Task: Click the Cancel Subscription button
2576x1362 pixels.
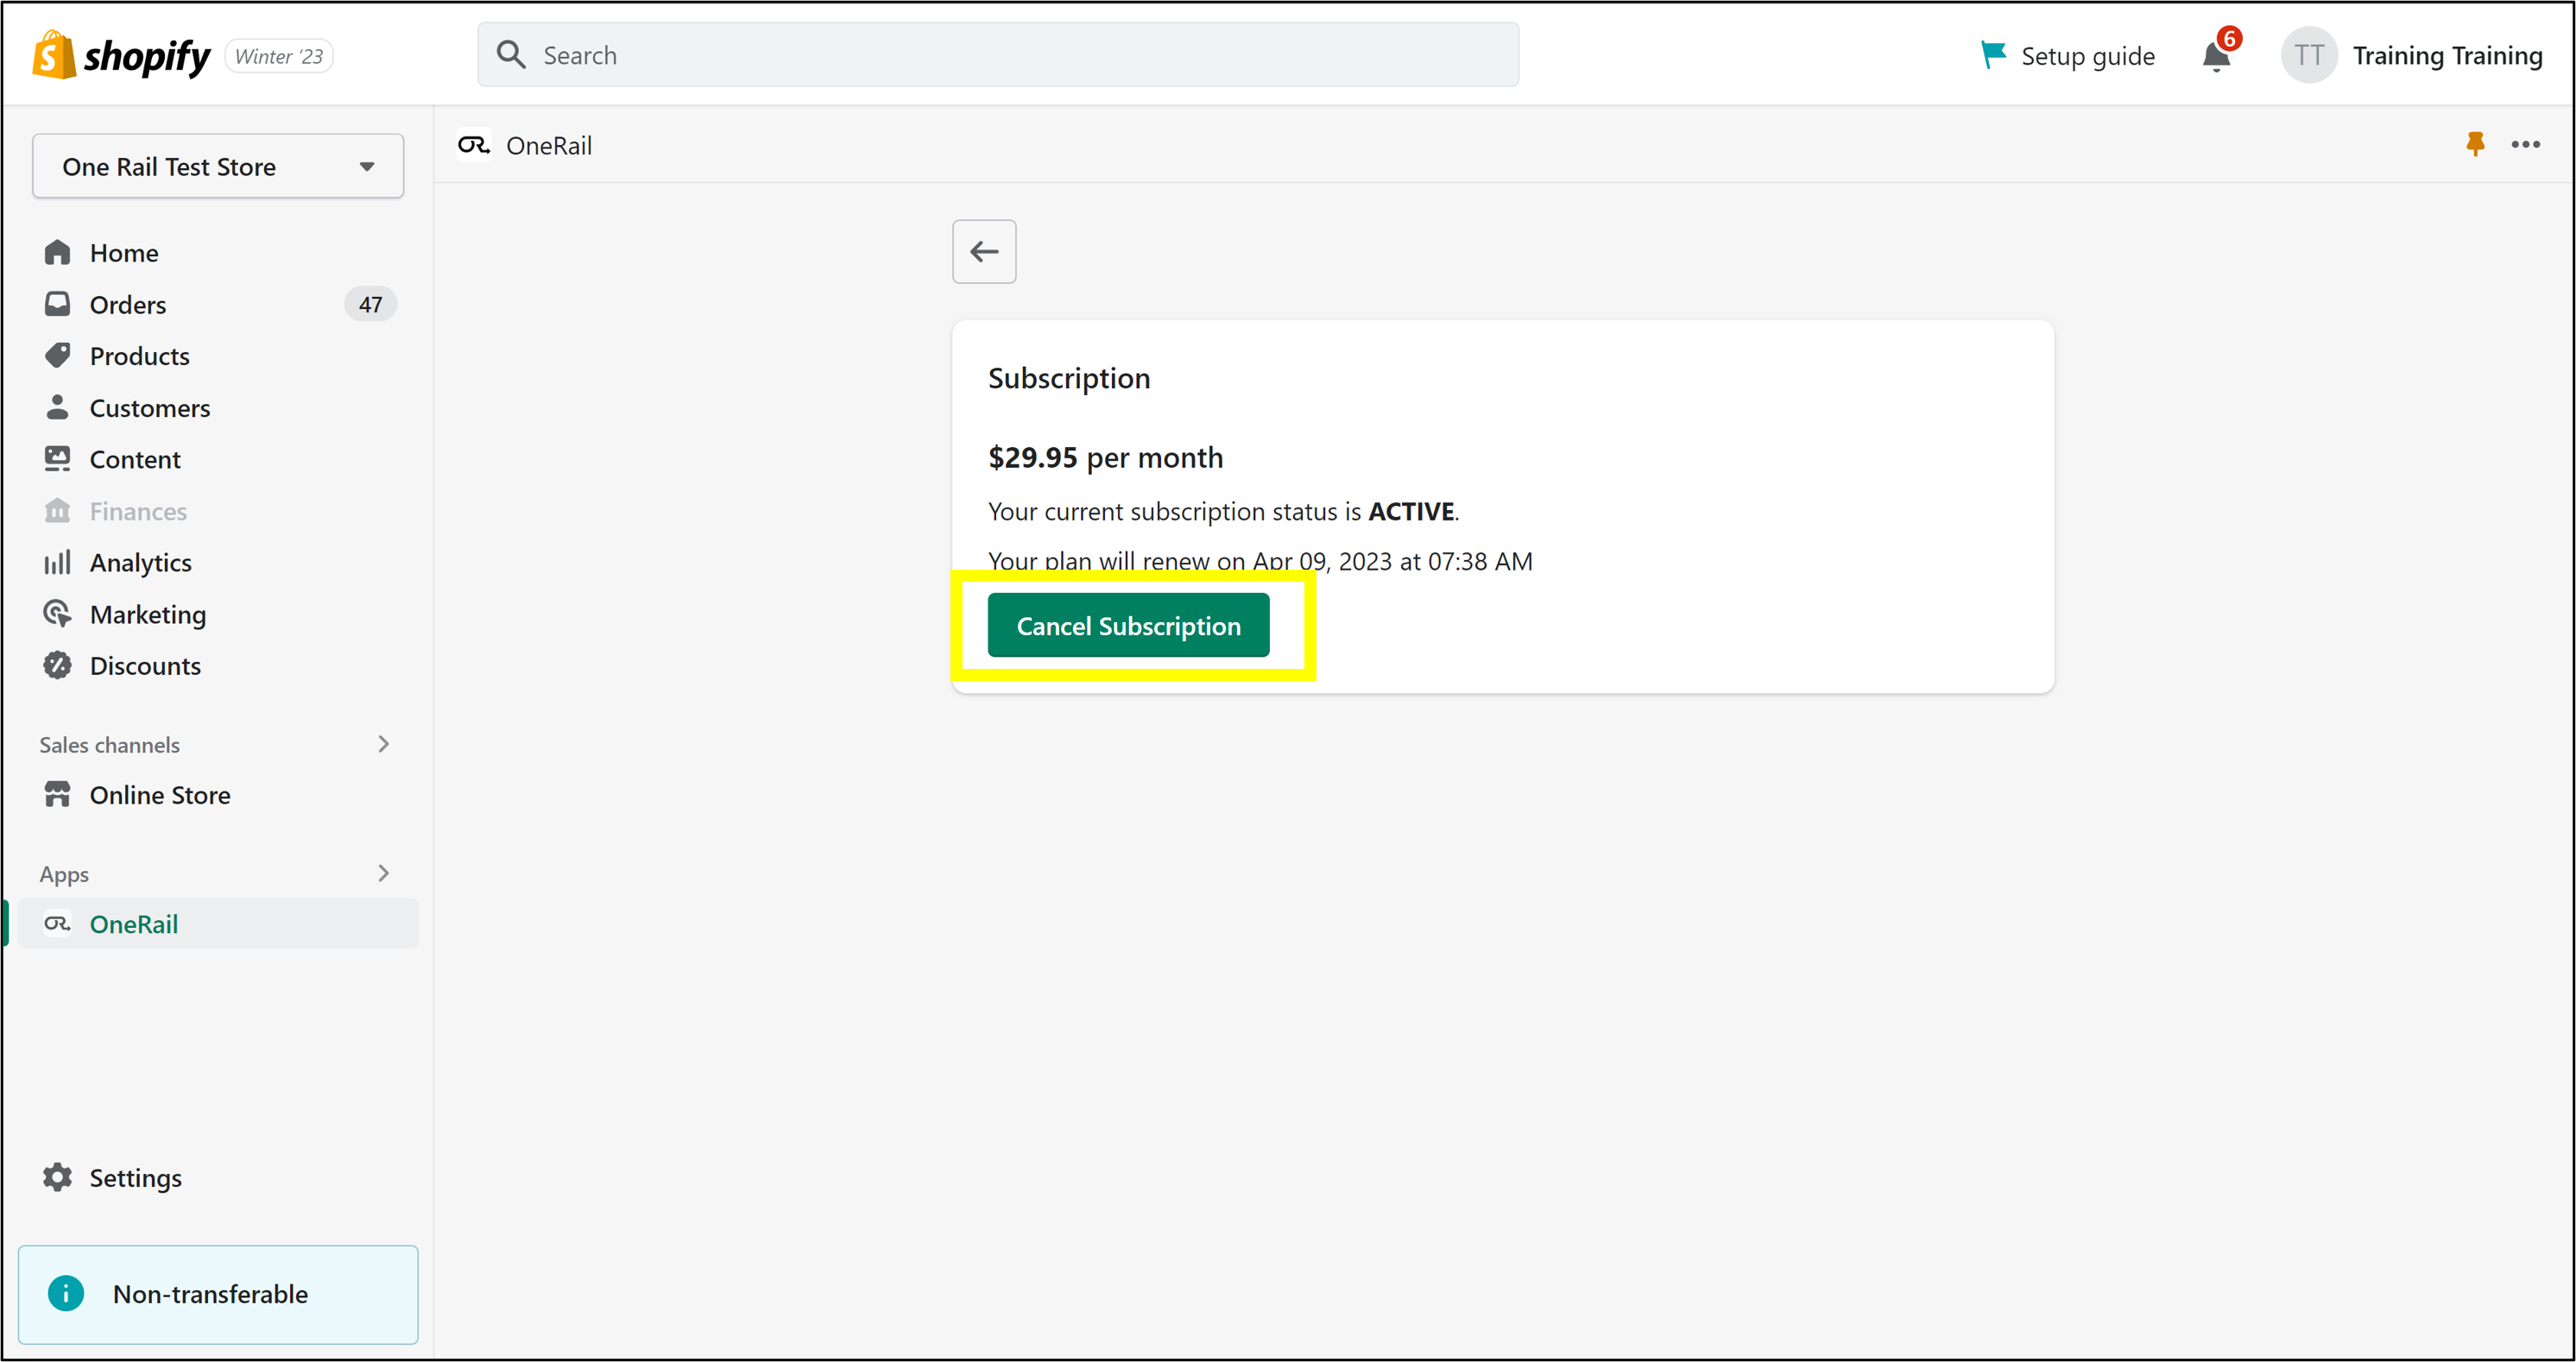Action: pyautogui.click(x=1128, y=625)
